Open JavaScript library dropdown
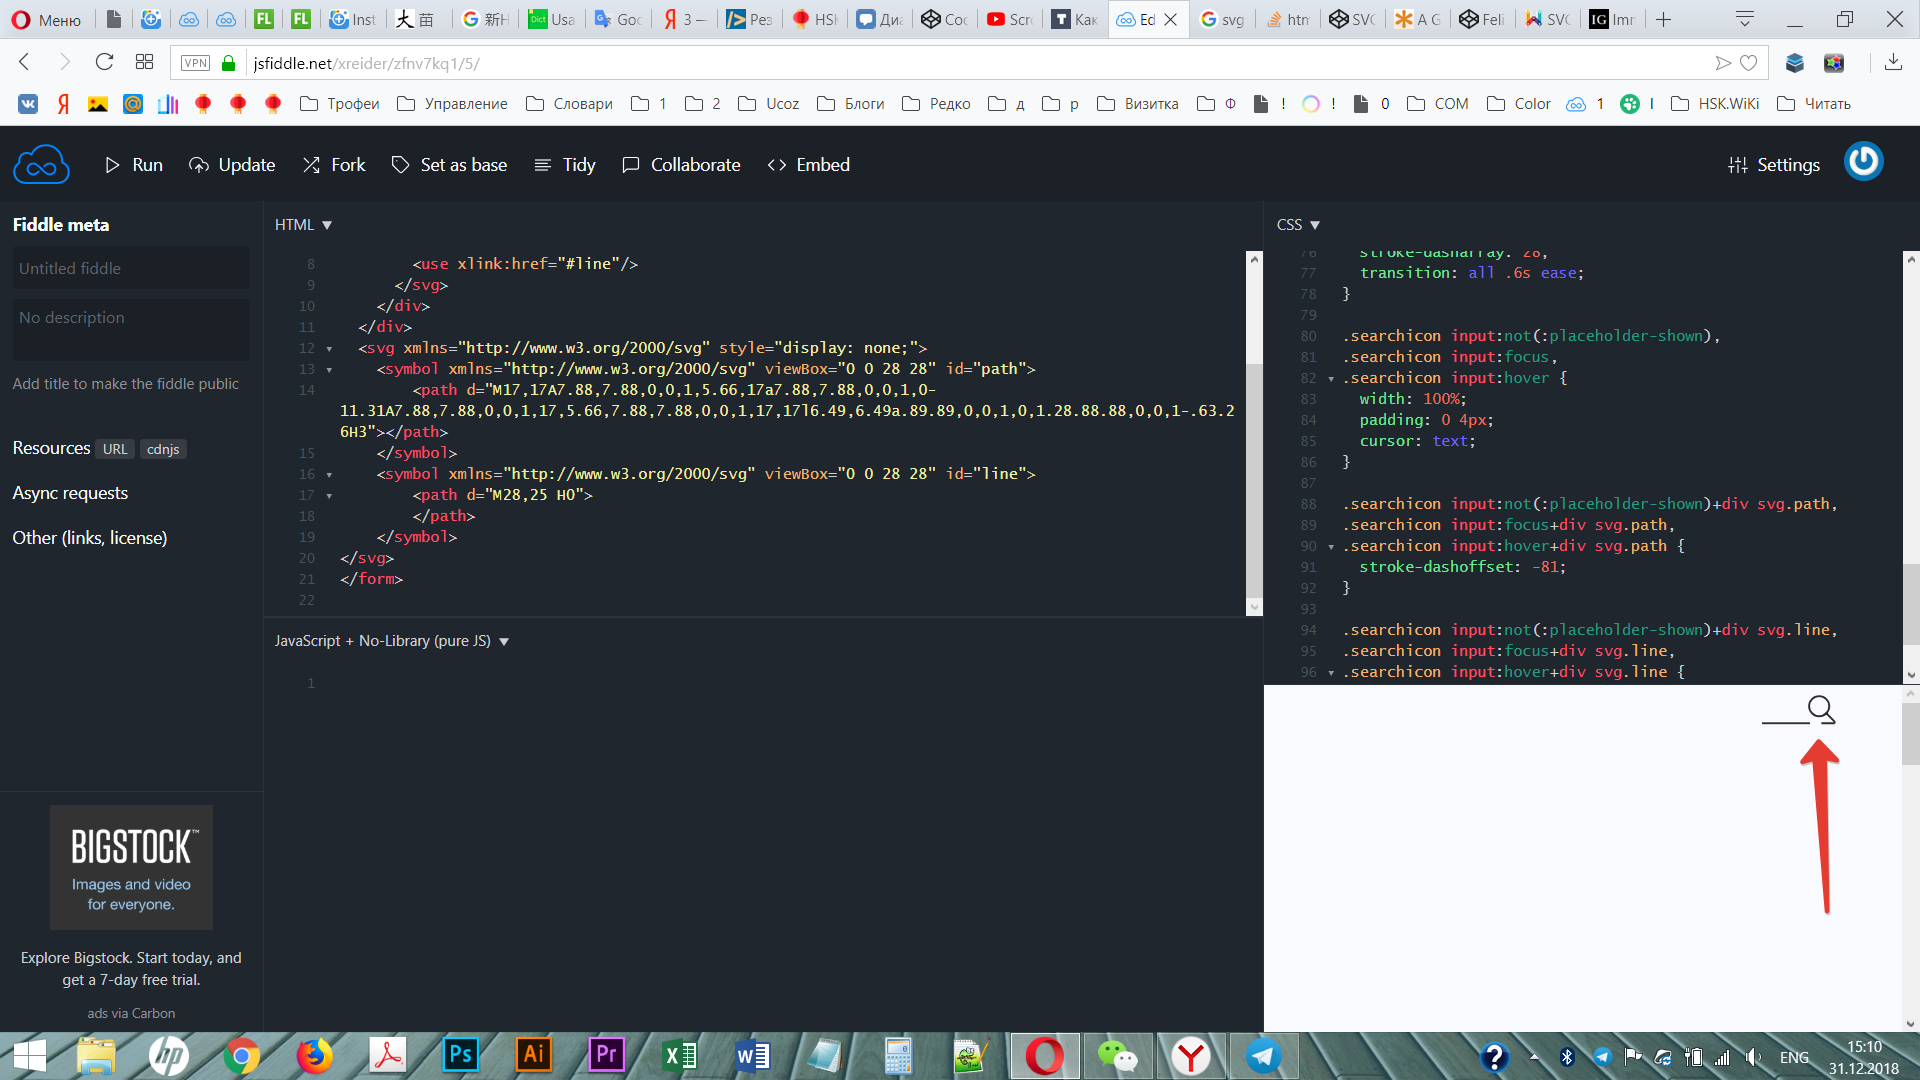The image size is (1920, 1080). [x=392, y=641]
